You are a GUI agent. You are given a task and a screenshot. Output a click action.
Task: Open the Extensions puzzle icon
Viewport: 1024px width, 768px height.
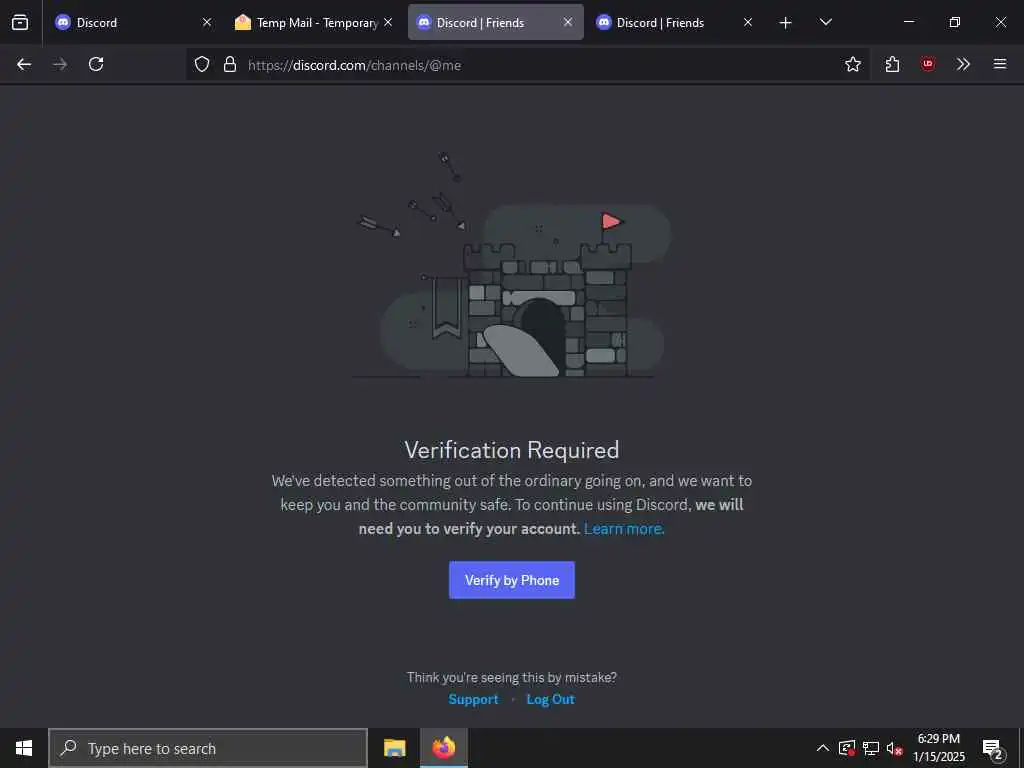[893, 64]
